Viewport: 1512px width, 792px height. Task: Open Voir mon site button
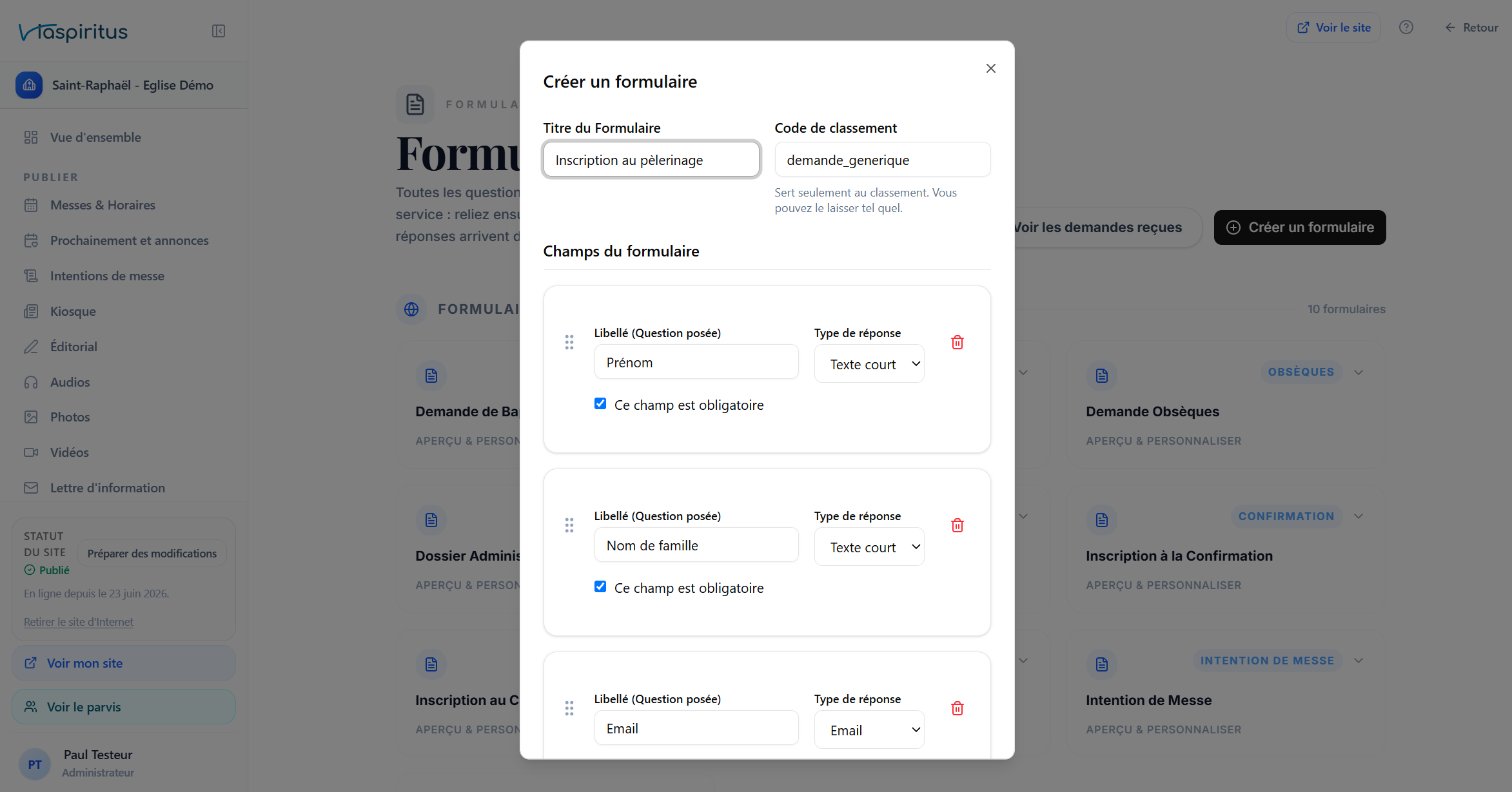pyautogui.click(x=124, y=663)
